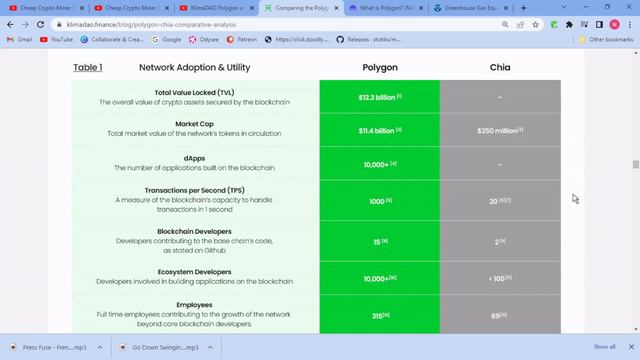Open Collaborate & Create bookmark
Viewport: 640px width, 360px height.
pos(112,40)
